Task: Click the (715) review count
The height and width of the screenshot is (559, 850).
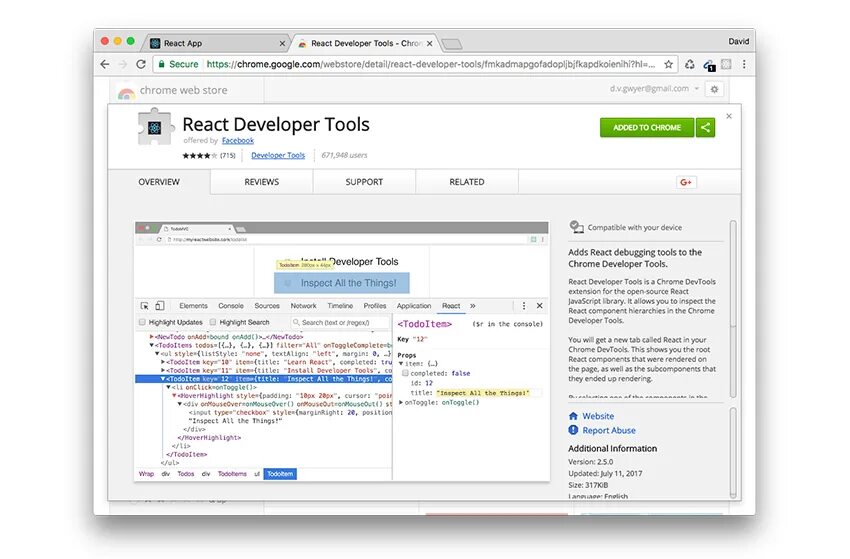Action: coord(228,156)
